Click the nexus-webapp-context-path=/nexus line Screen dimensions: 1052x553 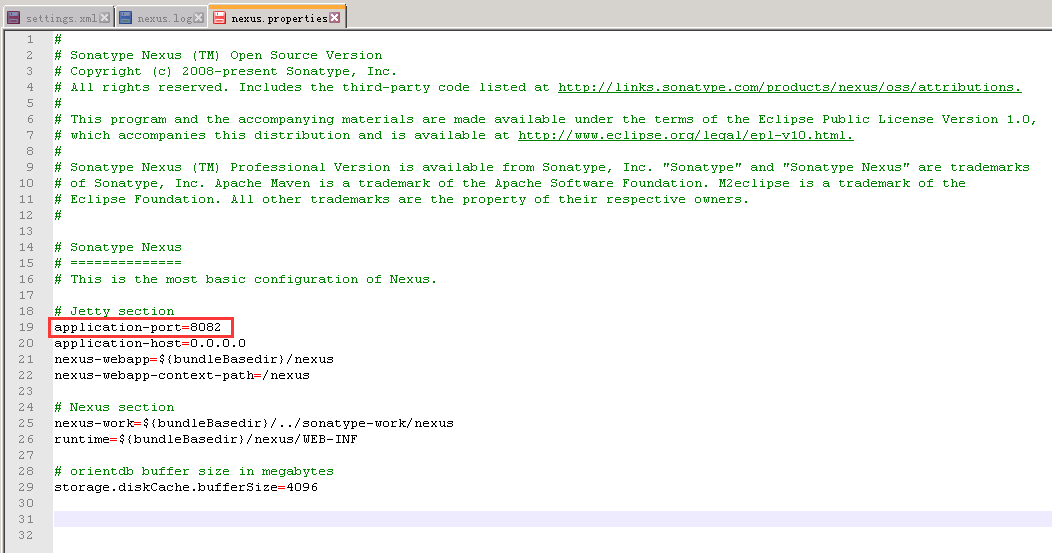click(182, 376)
